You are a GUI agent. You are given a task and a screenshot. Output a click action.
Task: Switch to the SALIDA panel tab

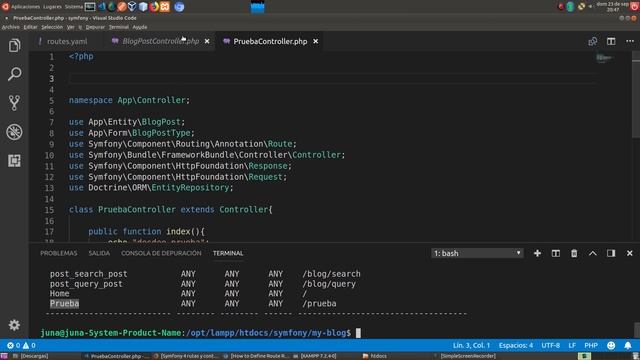click(x=99, y=253)
